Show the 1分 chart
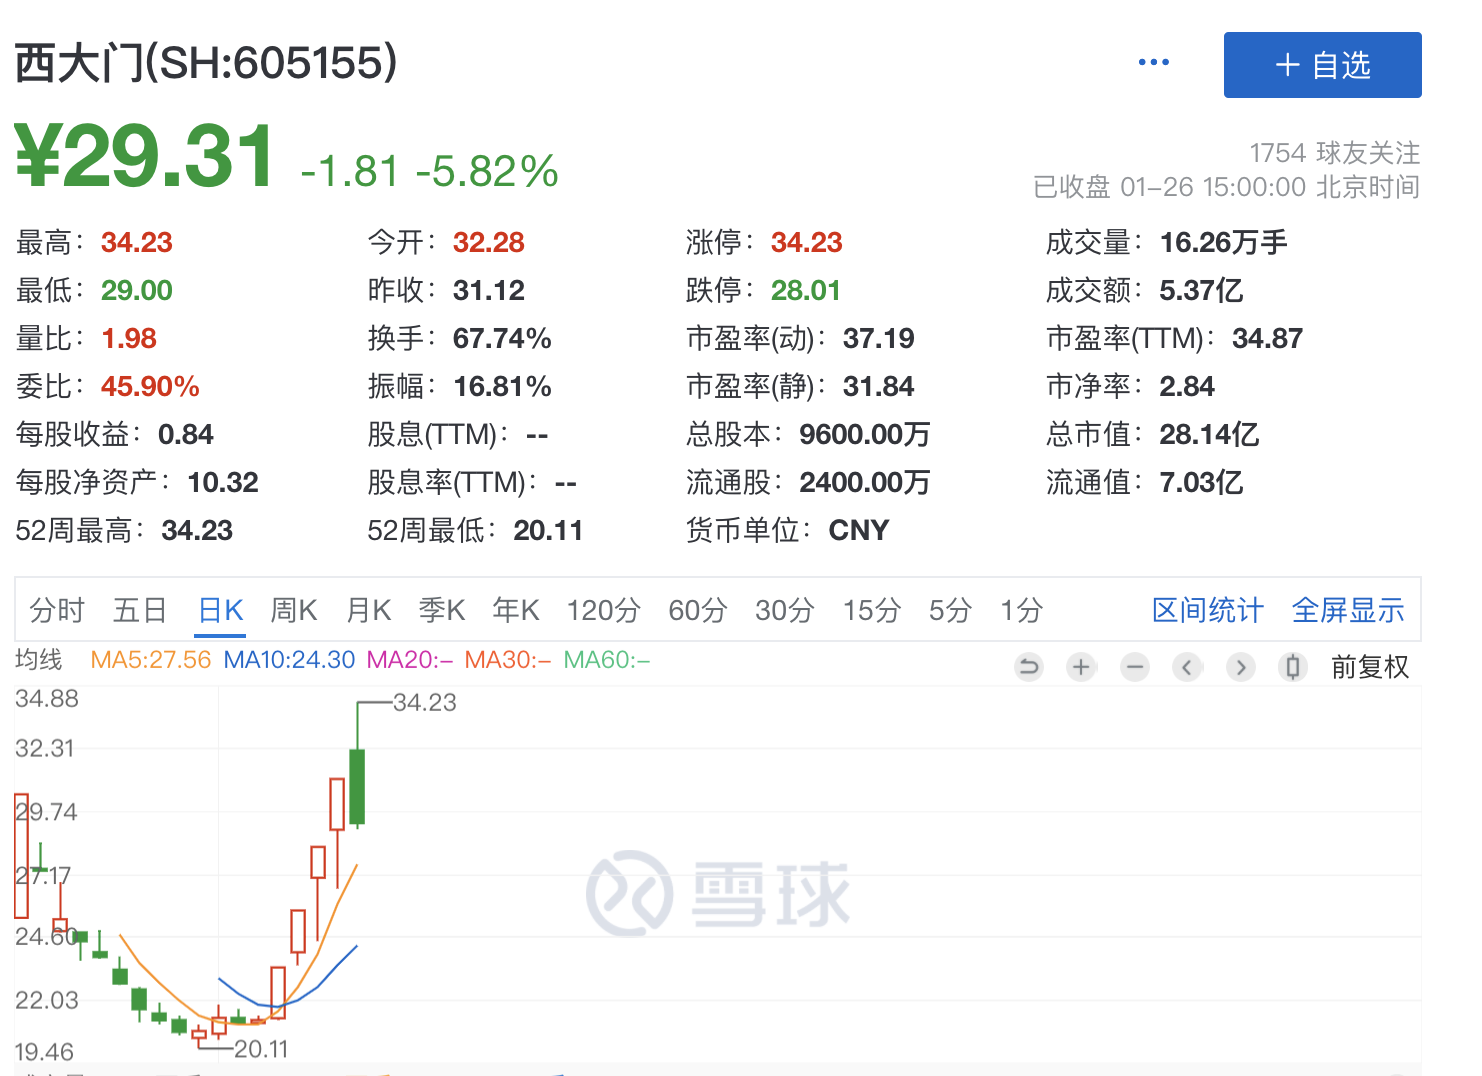 pyautogui.click(x=1021, y=610)
